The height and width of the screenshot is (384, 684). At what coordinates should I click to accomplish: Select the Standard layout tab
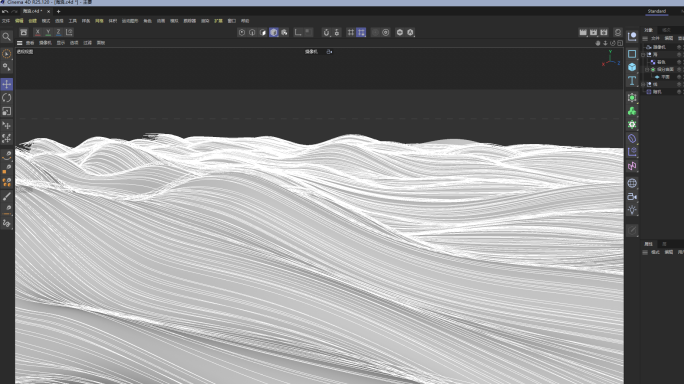657,11
